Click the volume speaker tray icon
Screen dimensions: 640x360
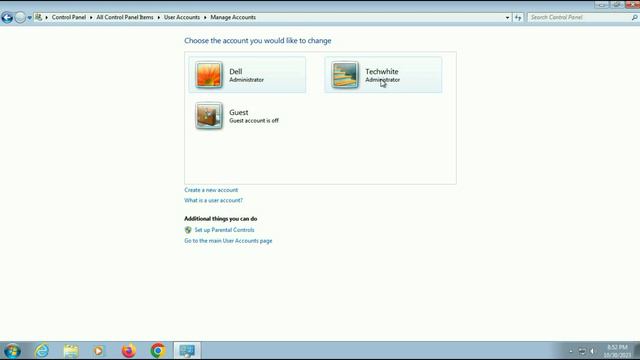[592, 351]
